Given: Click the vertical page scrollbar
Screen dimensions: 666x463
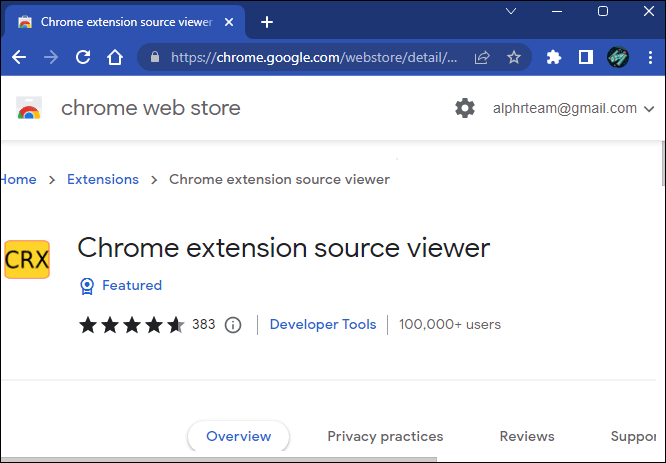Looking at the screenshot, I should pyautogui.click(x=663, y=164).
